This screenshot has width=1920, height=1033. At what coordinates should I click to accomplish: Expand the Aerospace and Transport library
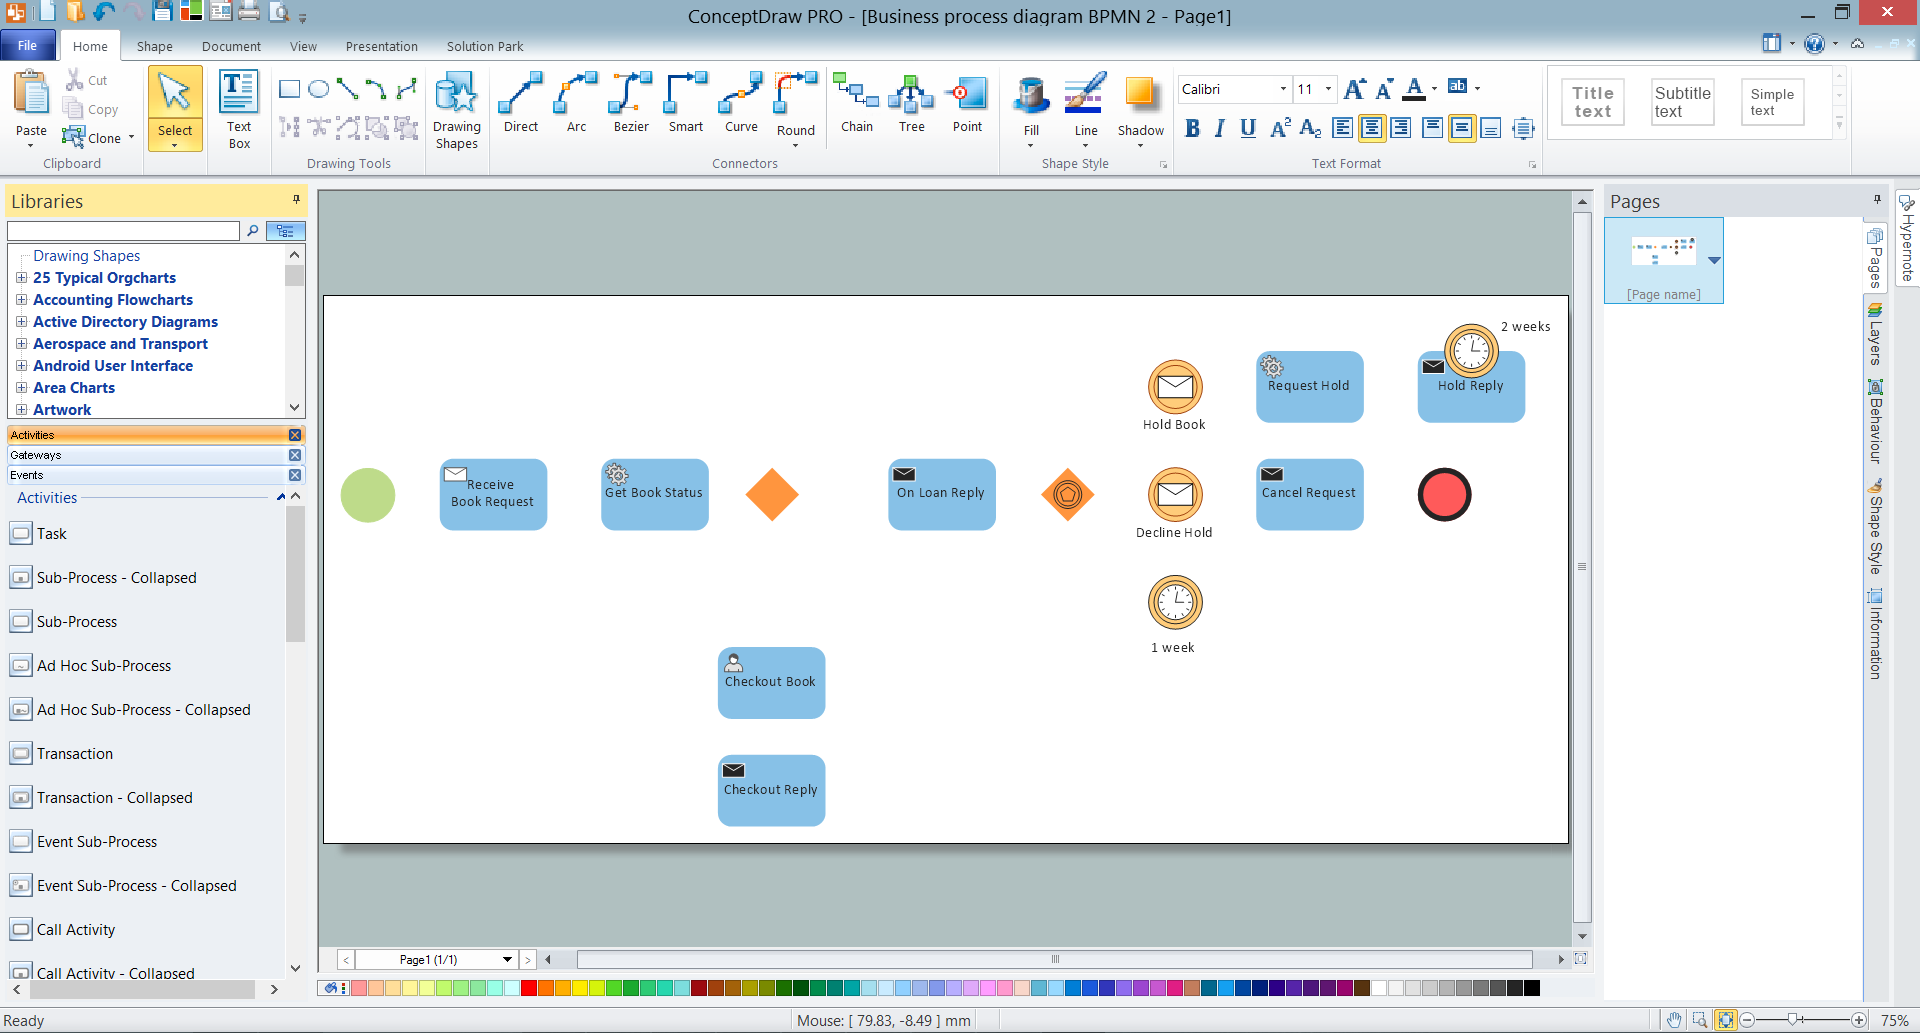point(21,344)
